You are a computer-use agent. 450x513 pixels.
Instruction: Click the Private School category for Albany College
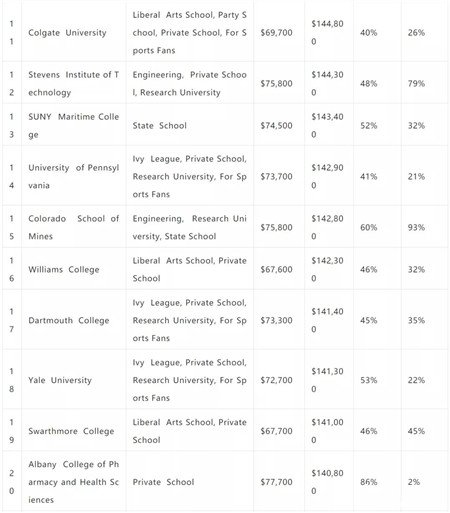pyautogui.click(x=163, y=482)
